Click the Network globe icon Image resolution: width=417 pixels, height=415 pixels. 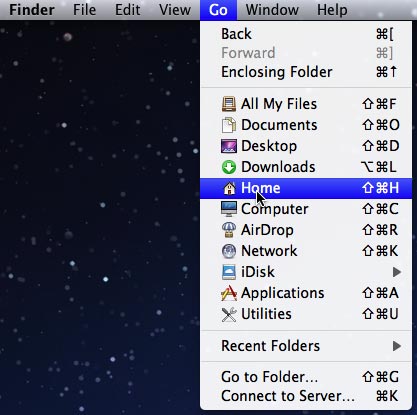[x=229, y=251]
